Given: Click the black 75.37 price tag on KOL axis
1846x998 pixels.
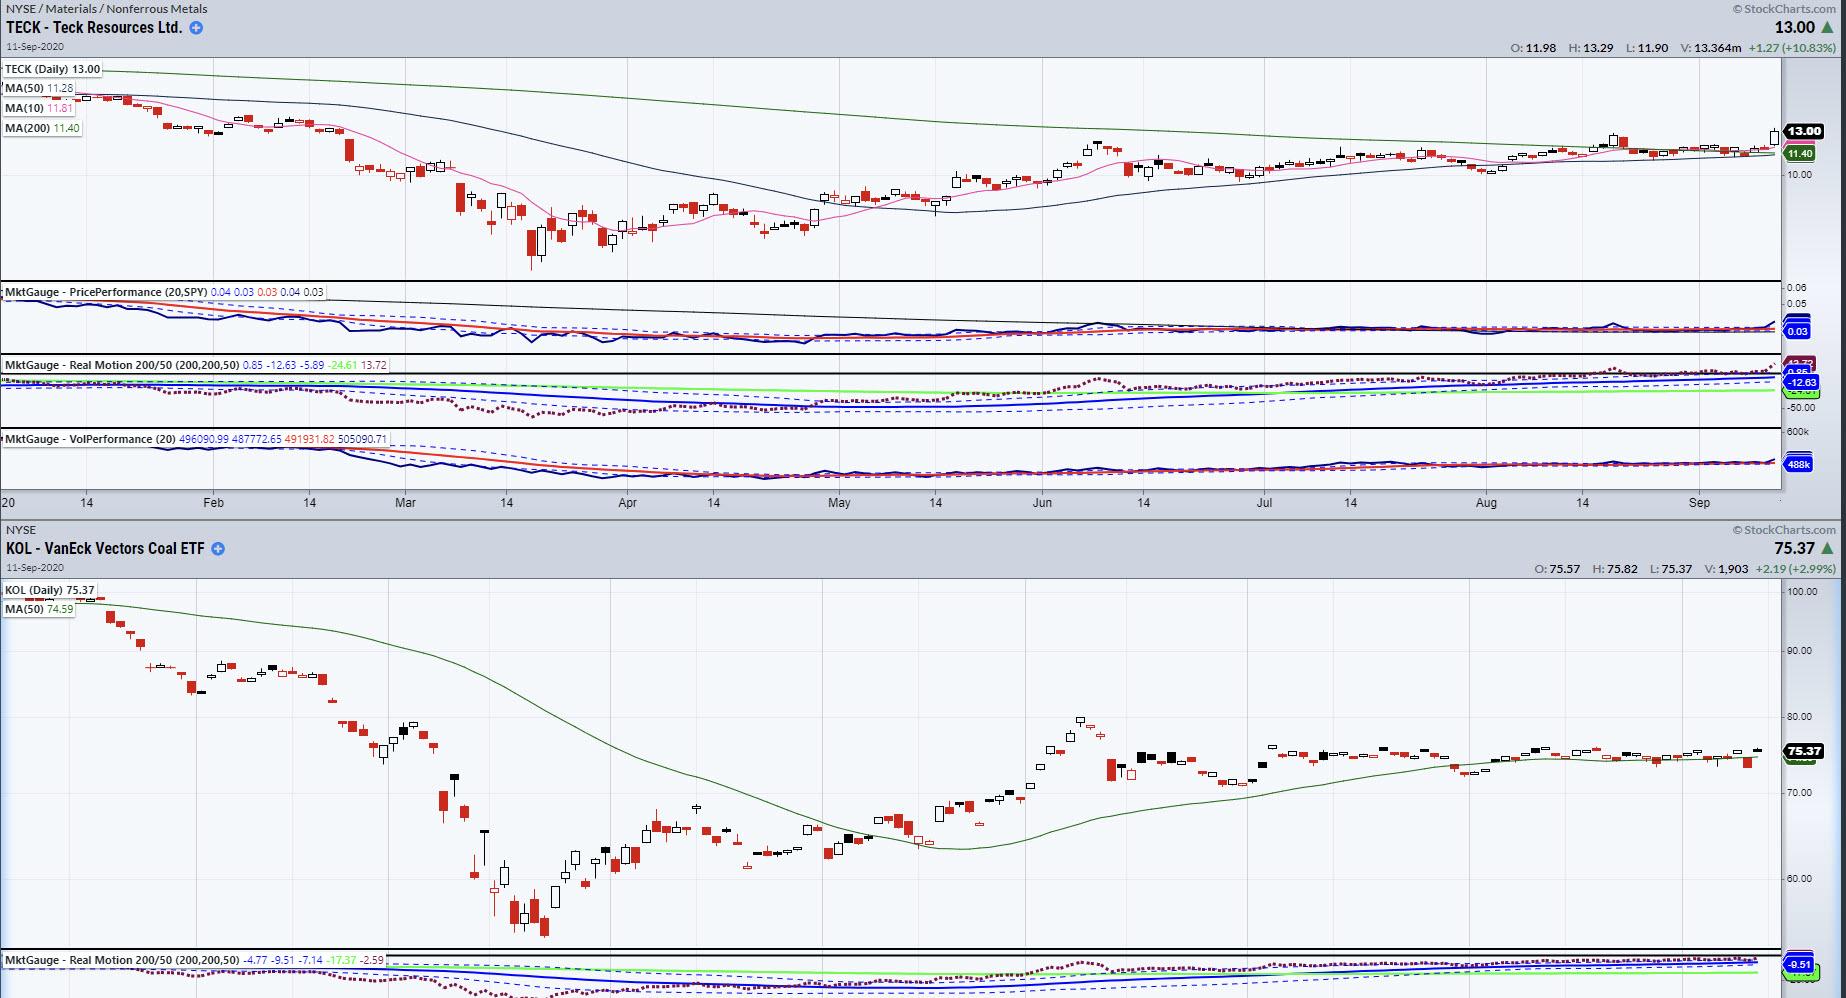Looking at the screenshot, I should coord(1803,751).
